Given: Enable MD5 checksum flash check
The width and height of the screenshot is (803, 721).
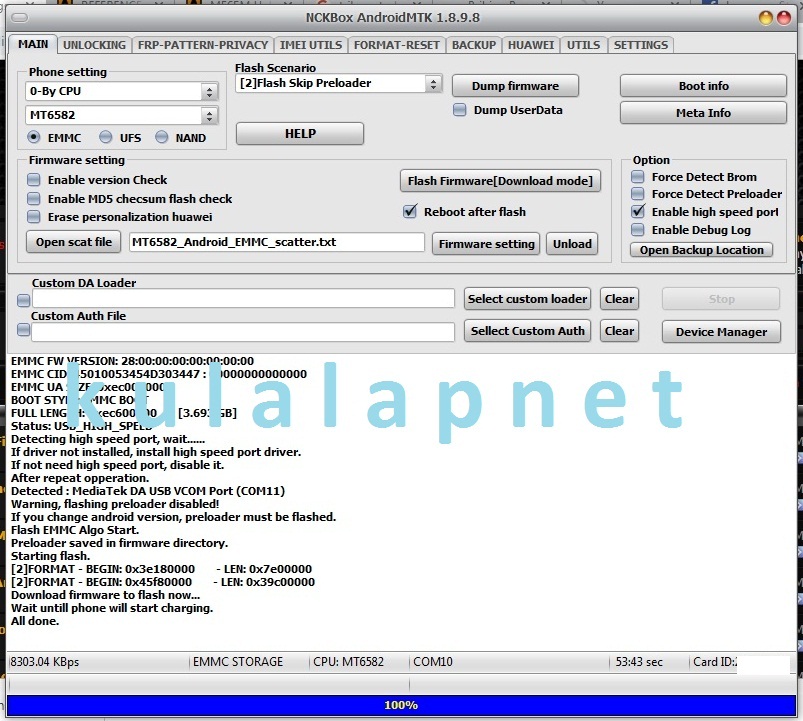Looking at the screenshot, I should [x=34, y=198].
